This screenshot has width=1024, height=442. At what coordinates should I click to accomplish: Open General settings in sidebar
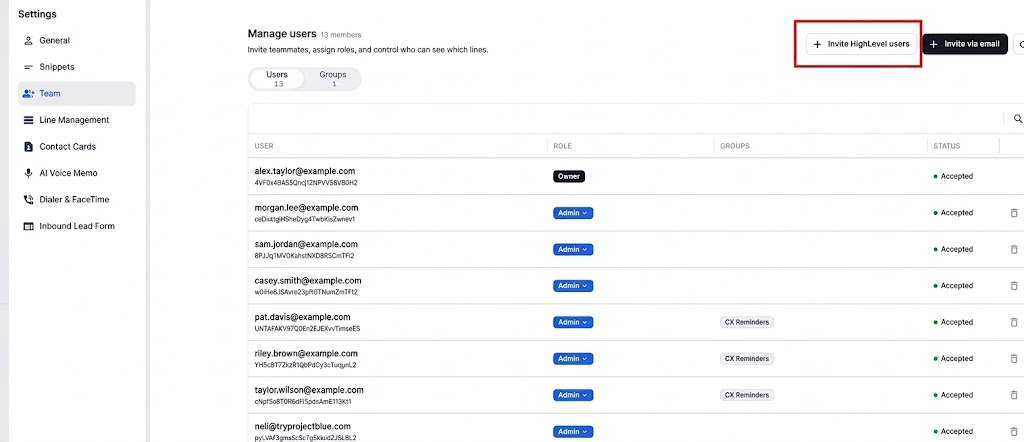coord(76,40)
